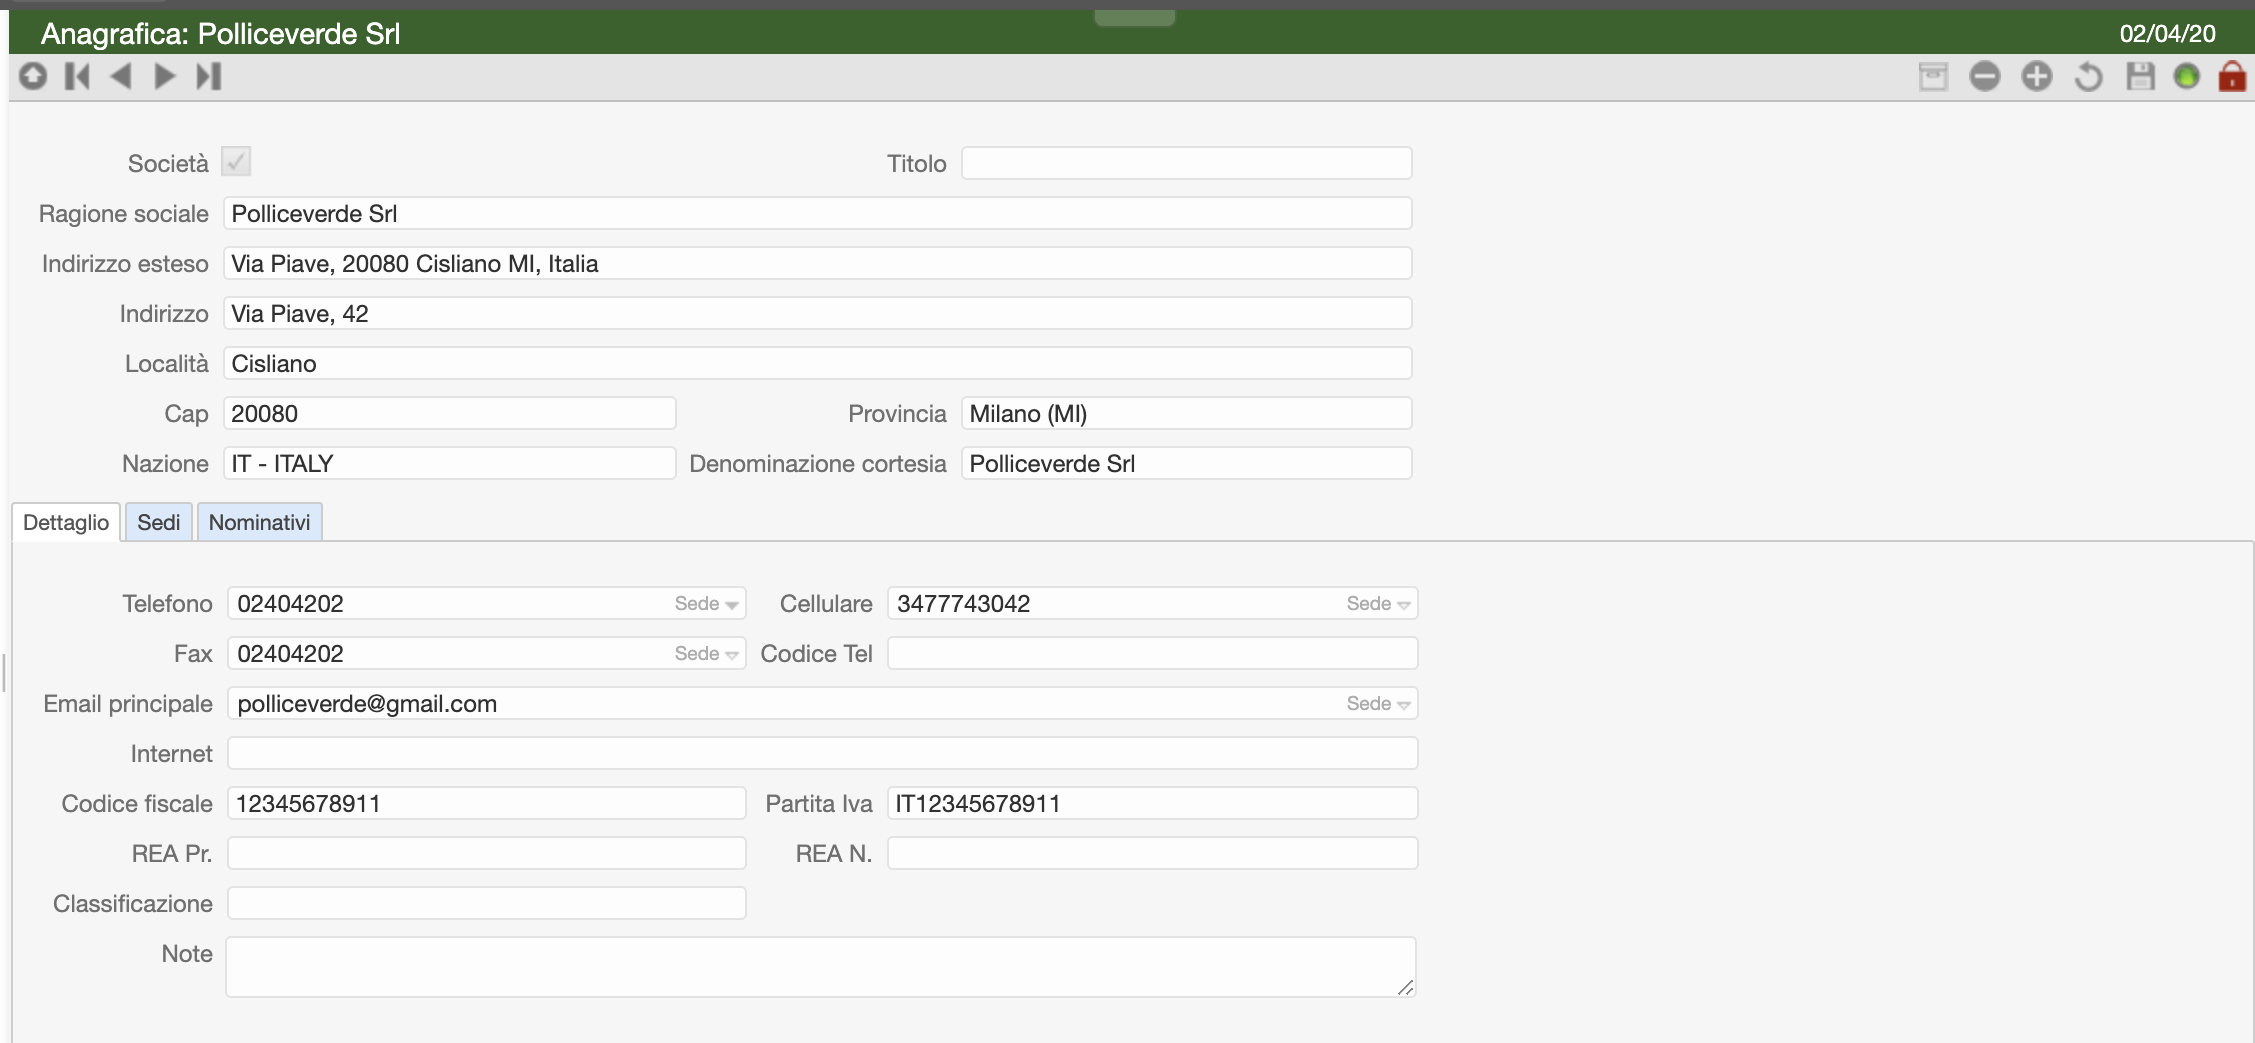Click the archive box icon
This screenshot has height=1043, width=2255.
pyautogui.click(x=1933, y=76)
